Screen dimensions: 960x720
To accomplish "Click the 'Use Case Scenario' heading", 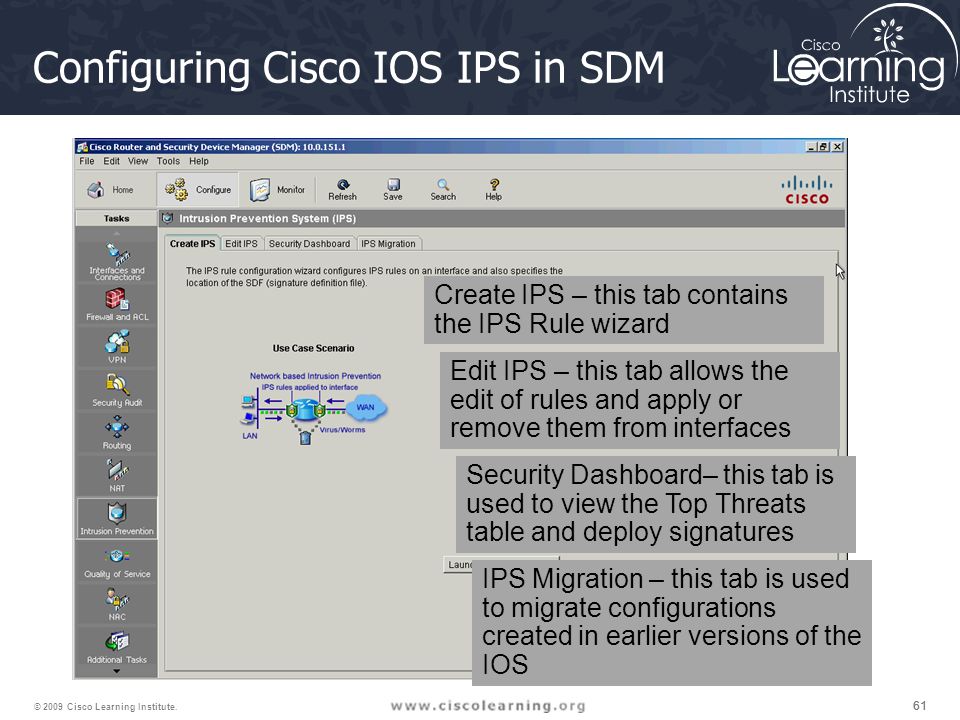I will [313, 348].
